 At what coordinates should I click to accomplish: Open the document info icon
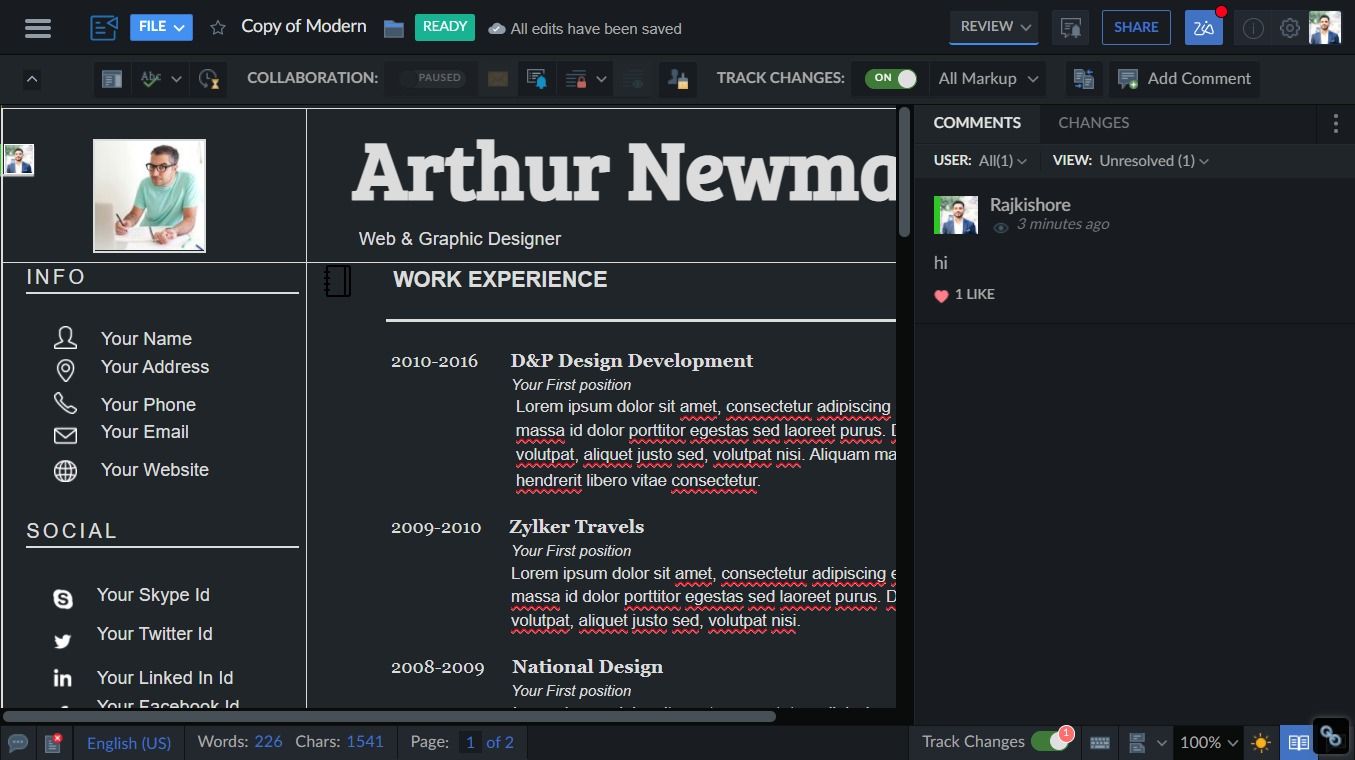click(1253, 29)
